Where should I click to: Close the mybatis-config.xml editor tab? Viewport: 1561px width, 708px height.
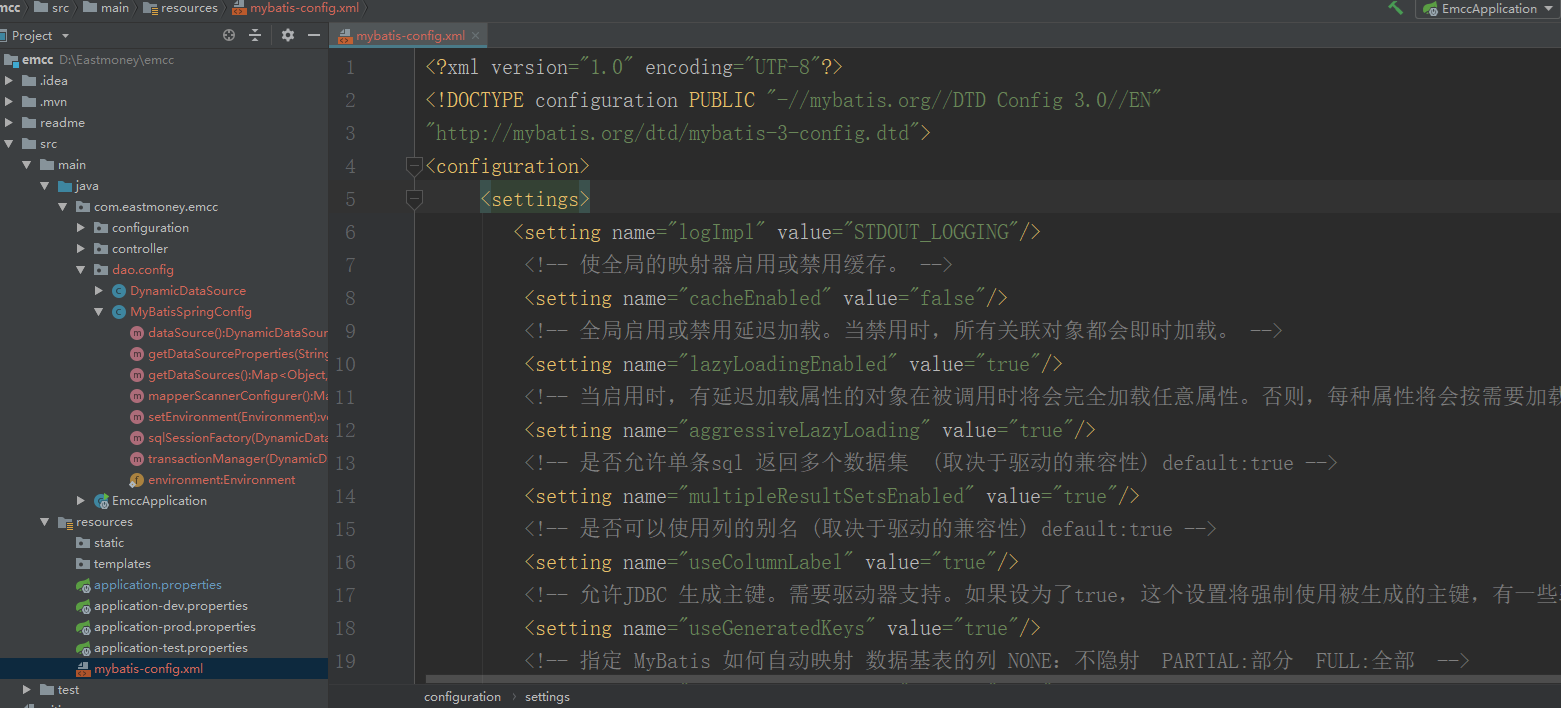[x=476, y=35]
